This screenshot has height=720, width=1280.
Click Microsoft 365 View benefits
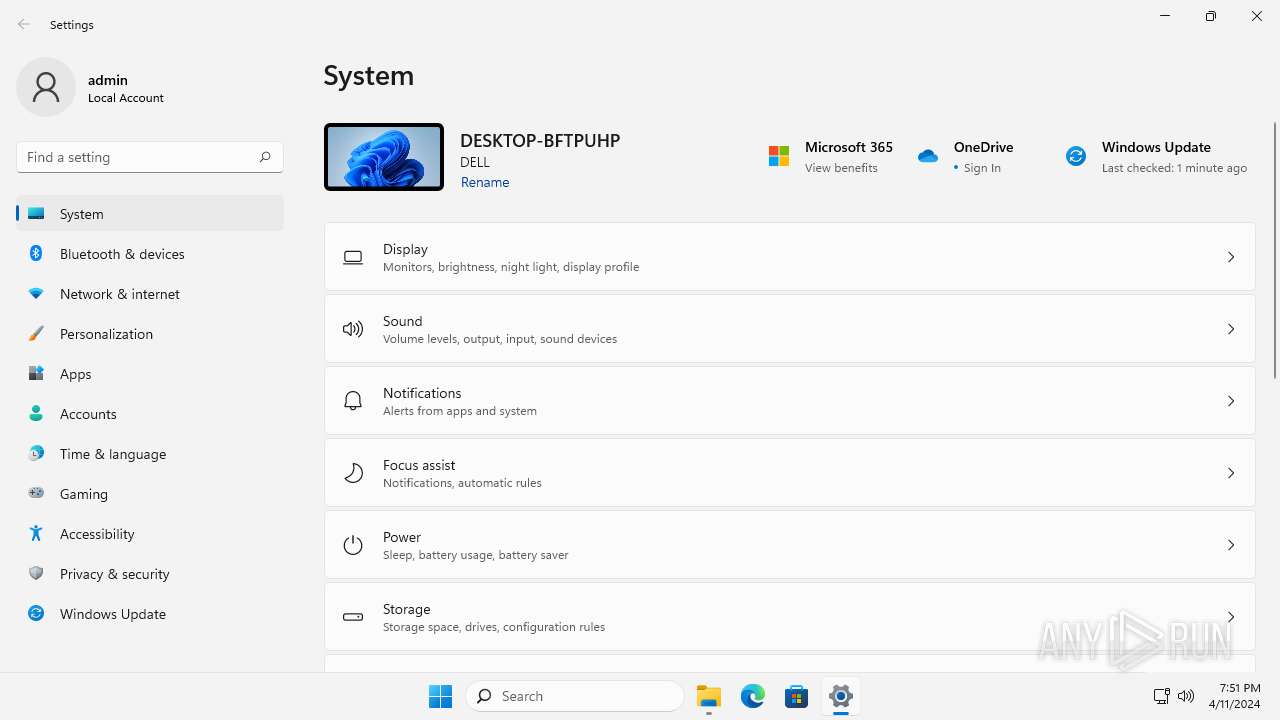[841, 168]
